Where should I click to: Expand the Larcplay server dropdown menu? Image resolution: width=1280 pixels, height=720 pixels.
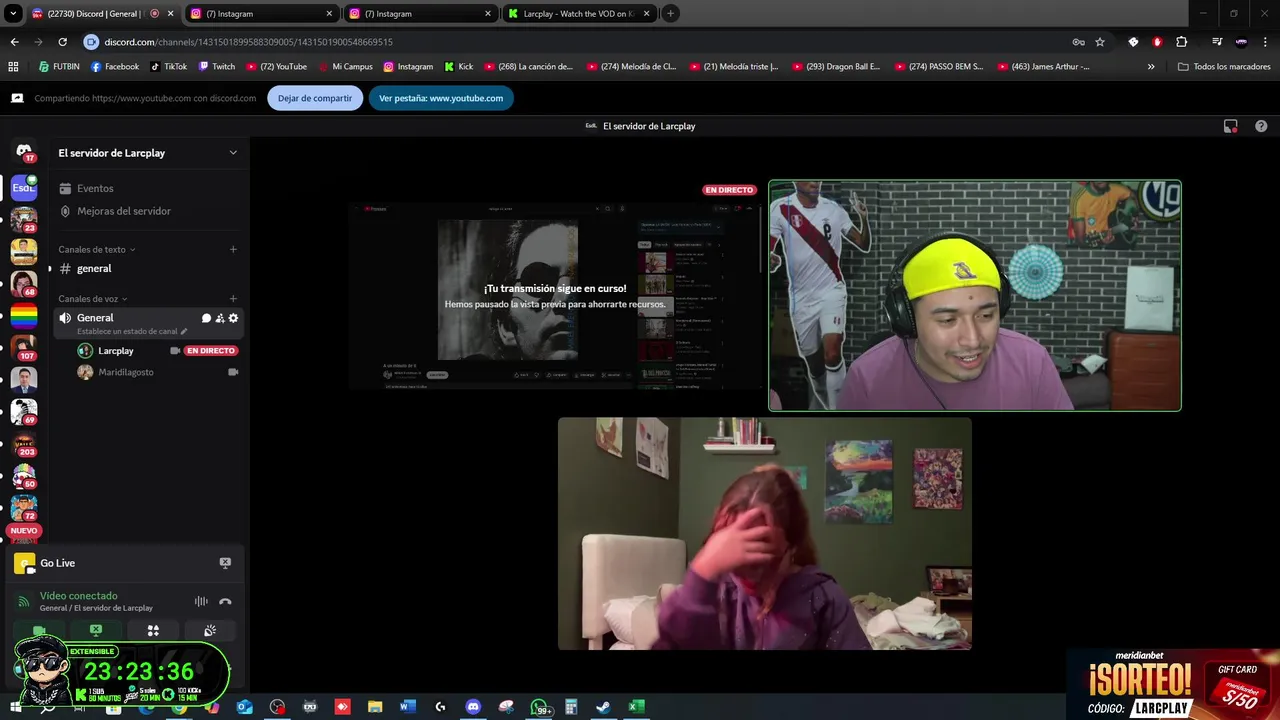coord(233,153)
